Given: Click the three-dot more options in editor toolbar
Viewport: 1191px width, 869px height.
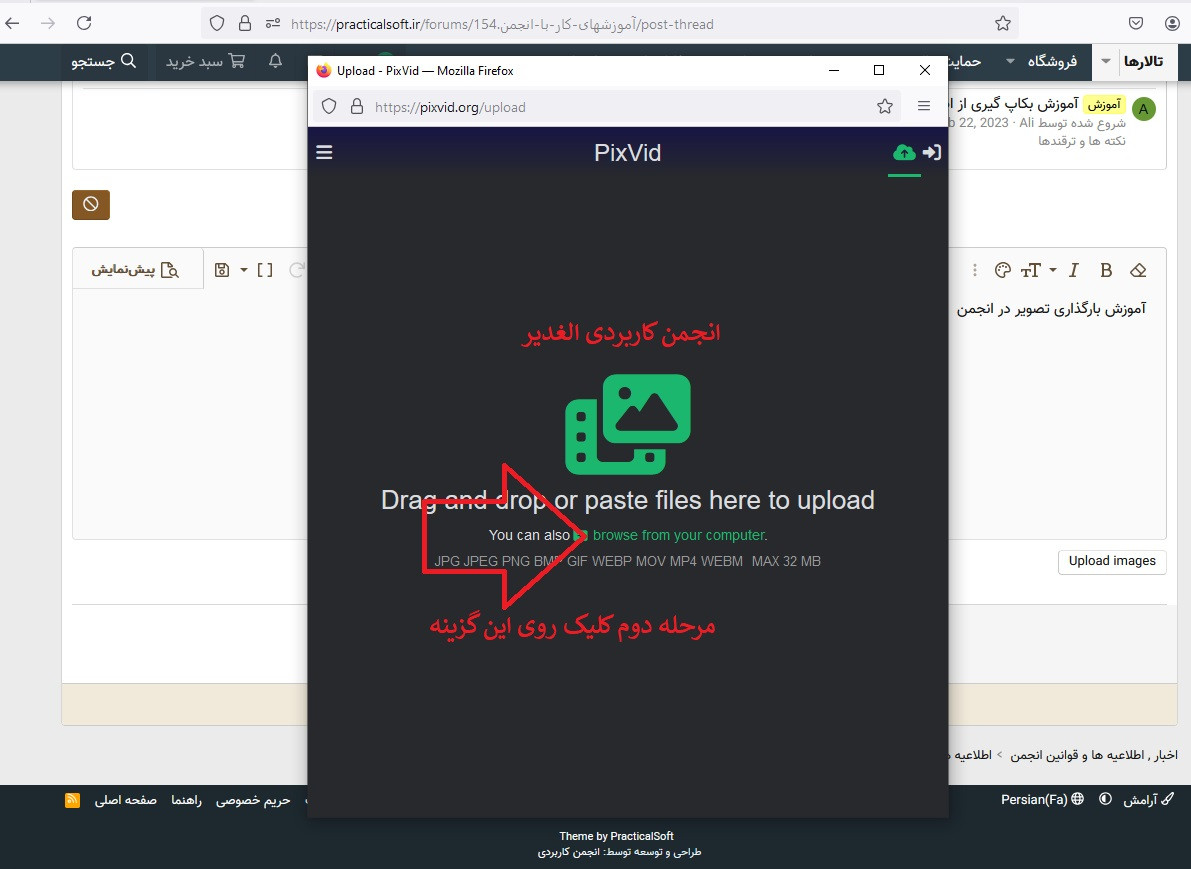Looking at the screenshot, I should 975,270.
